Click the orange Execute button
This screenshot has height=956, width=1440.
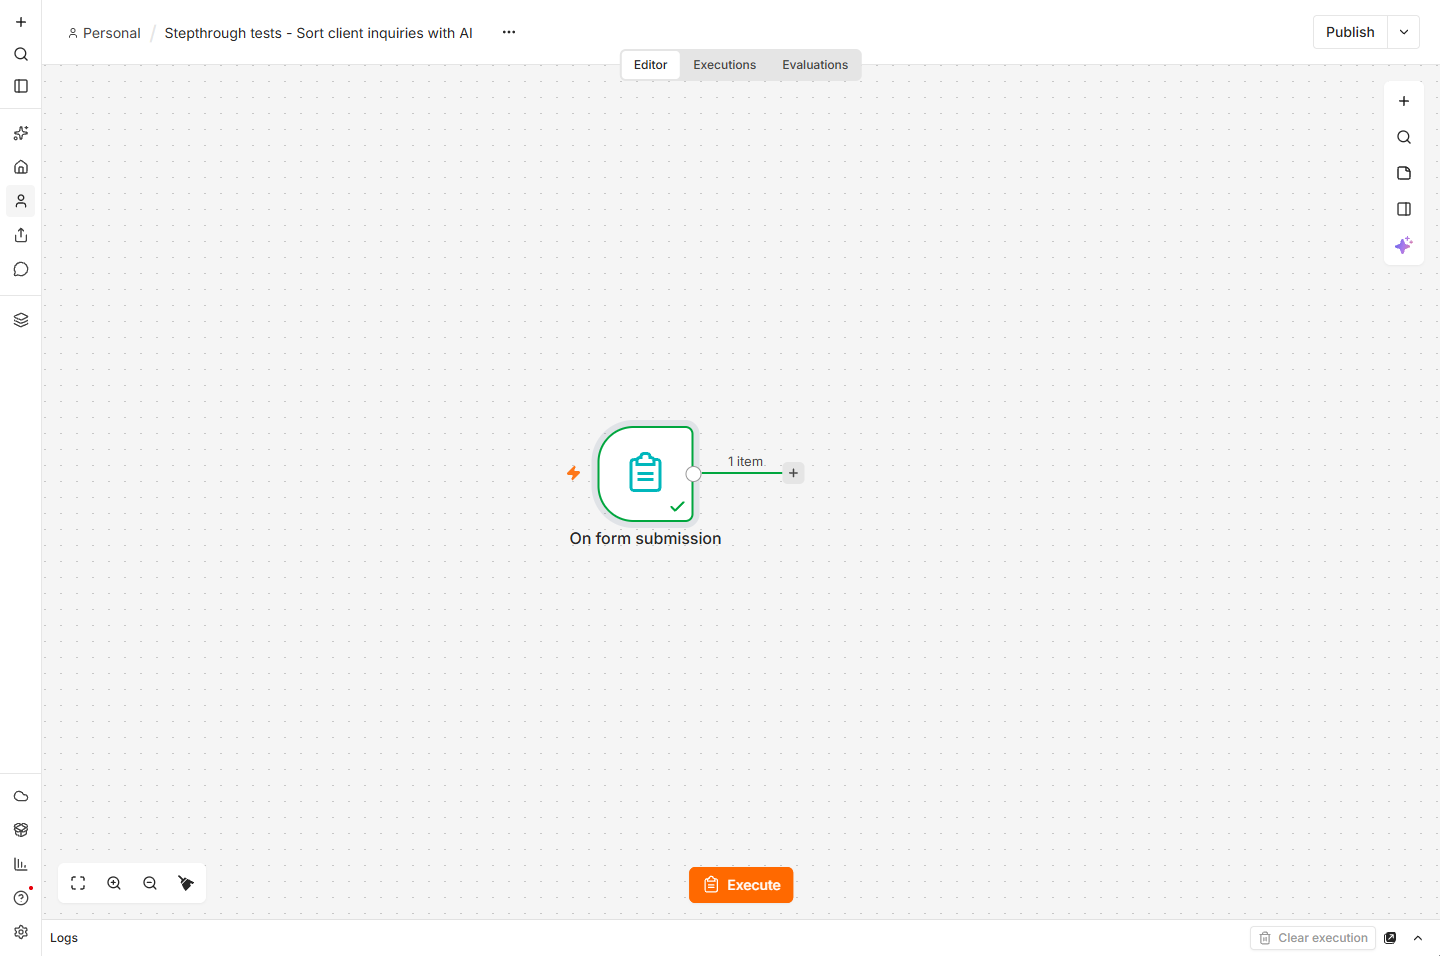(x=741, y=885)
